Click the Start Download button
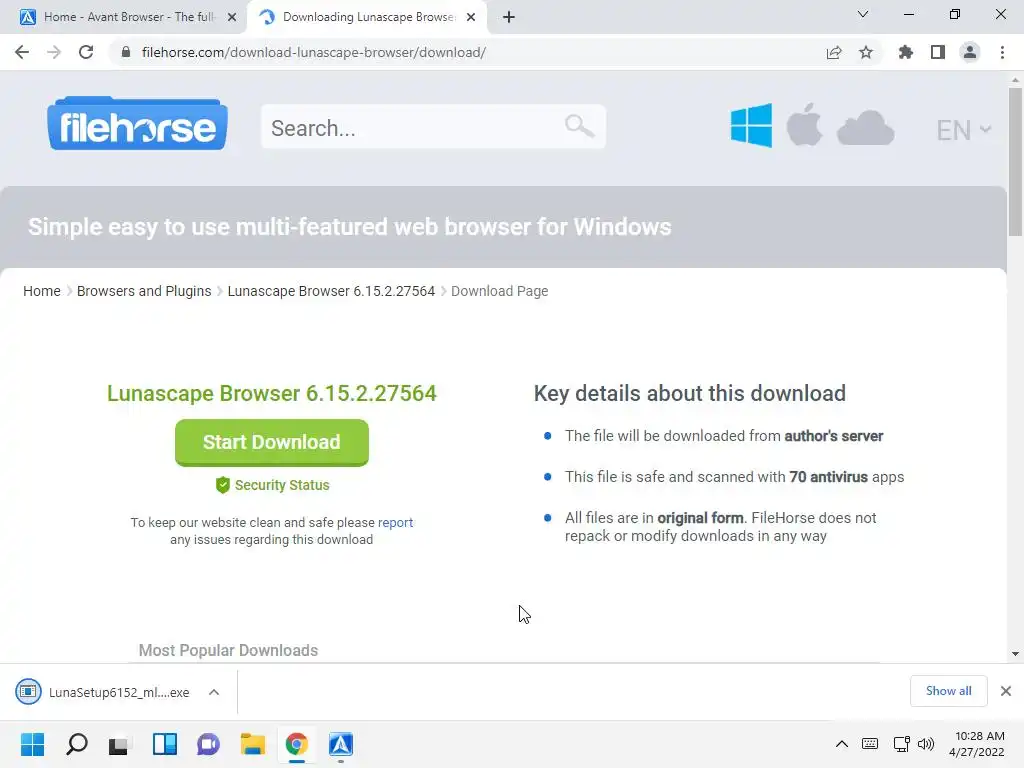 [x=272, y=442]
